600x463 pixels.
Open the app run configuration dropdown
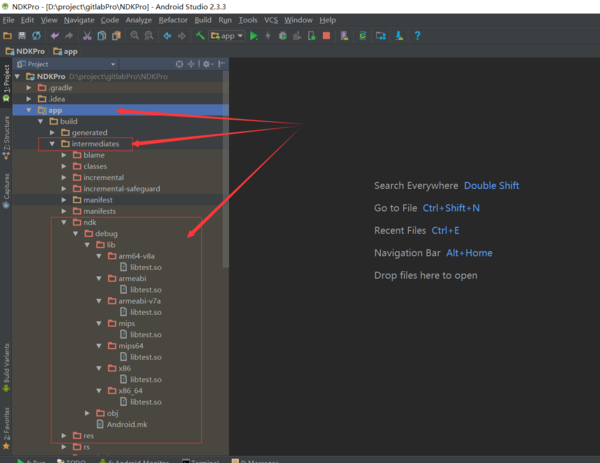[227, 36]
